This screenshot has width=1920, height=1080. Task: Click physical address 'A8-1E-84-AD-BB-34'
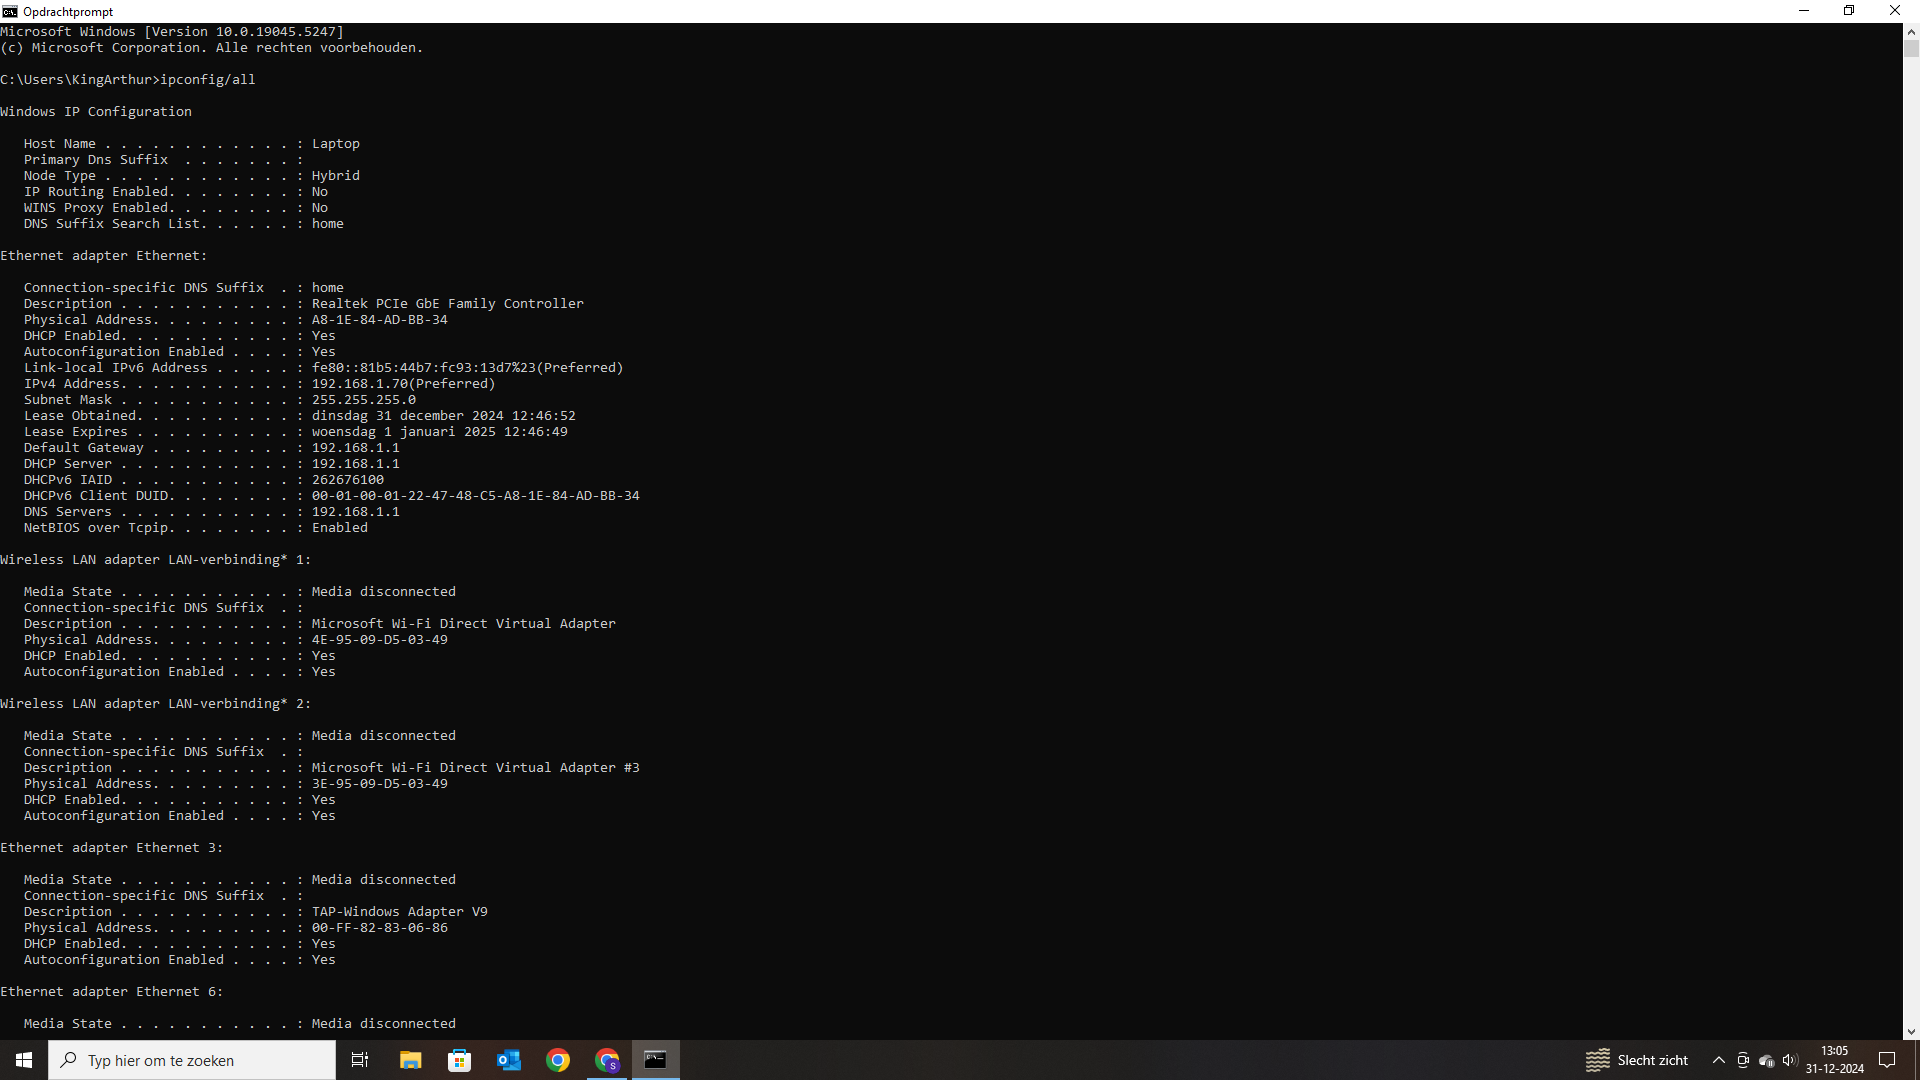click(x=380, y=319)
